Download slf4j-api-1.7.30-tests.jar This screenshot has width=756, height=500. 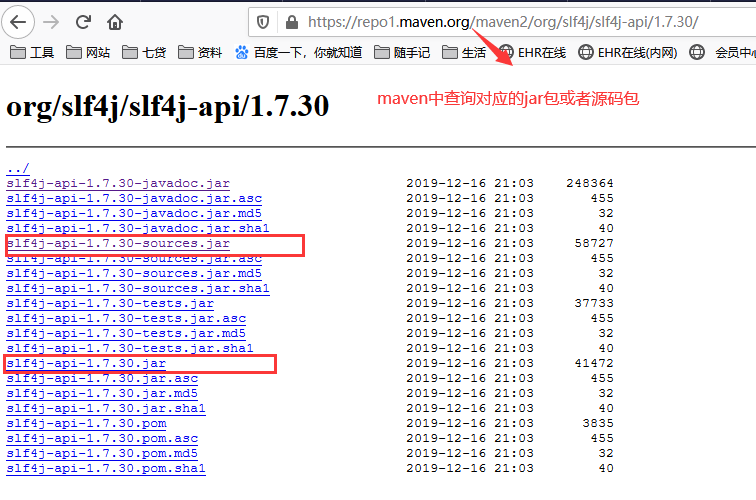(x=110, y=303)
